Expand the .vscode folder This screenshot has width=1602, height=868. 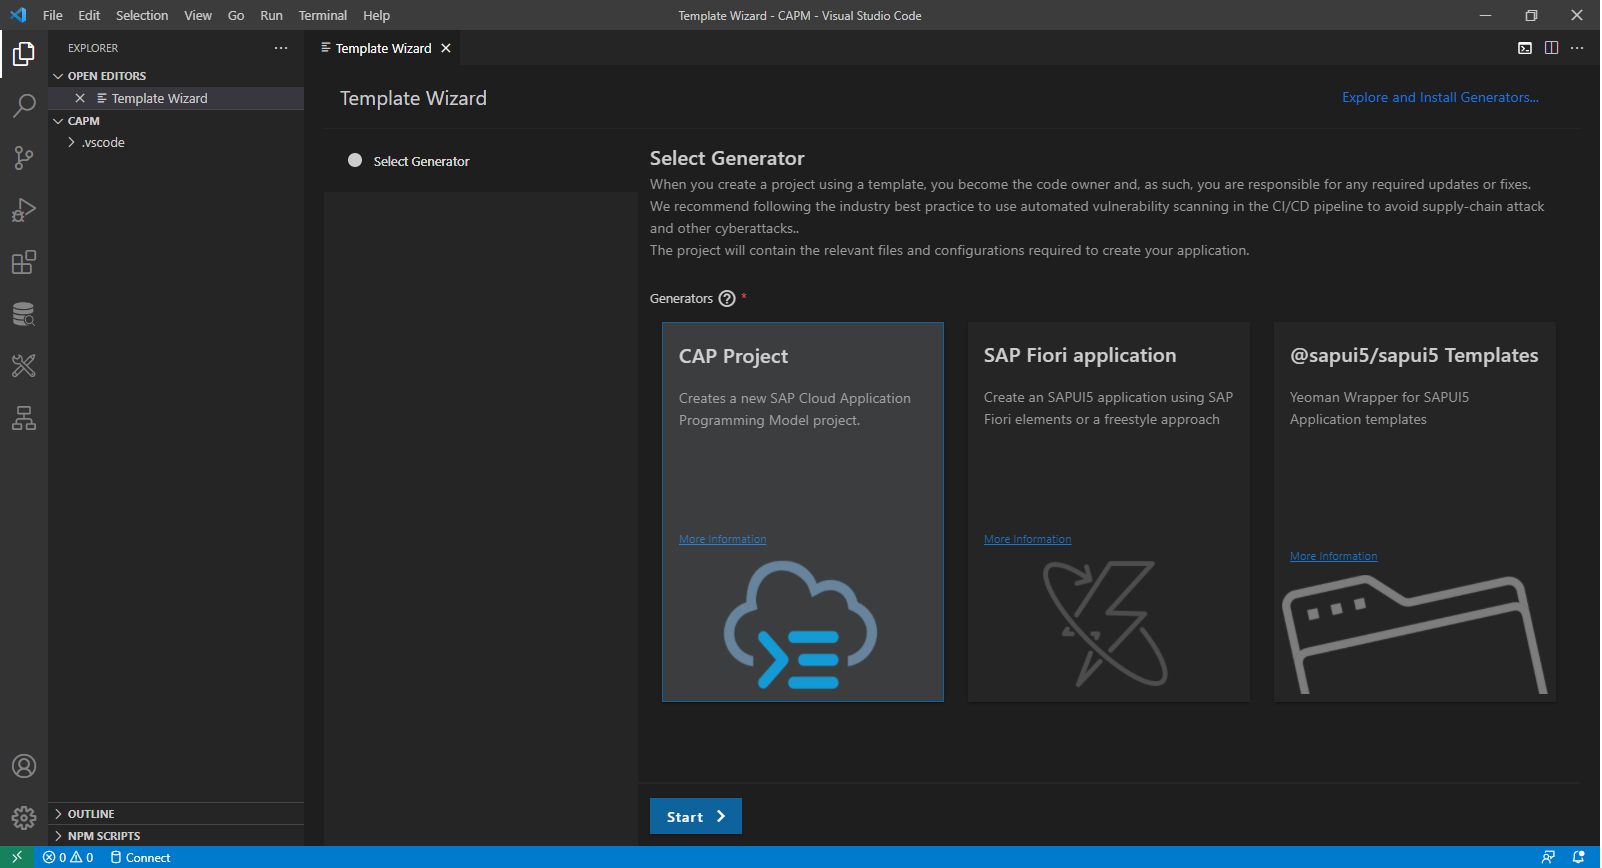103,143
